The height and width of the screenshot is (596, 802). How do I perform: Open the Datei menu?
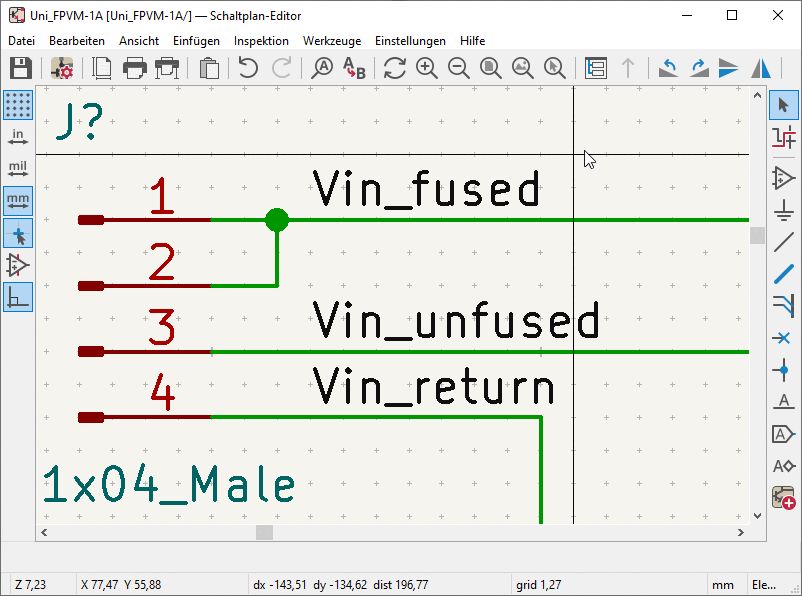tap(21, 40)
